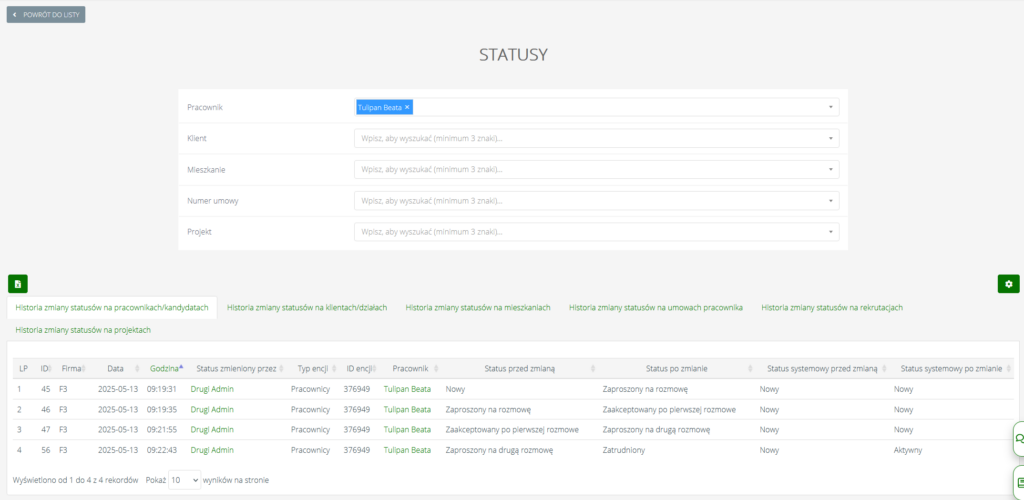Expand the Pracownik dropdown arrow
Image resolution: width=1024 pixels, height=500 pixels.
[830, 107]
